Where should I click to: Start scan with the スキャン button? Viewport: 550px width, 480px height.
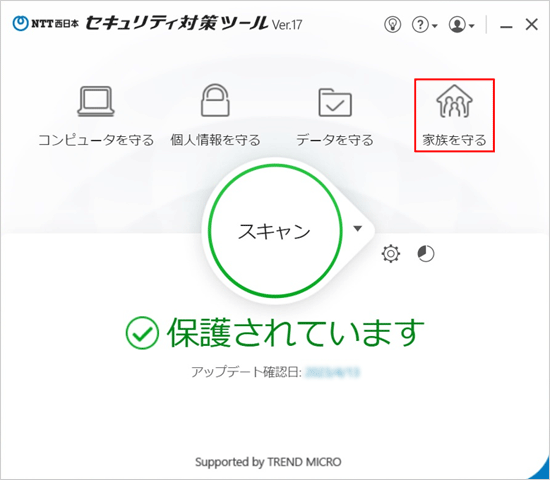coord(275,231)
